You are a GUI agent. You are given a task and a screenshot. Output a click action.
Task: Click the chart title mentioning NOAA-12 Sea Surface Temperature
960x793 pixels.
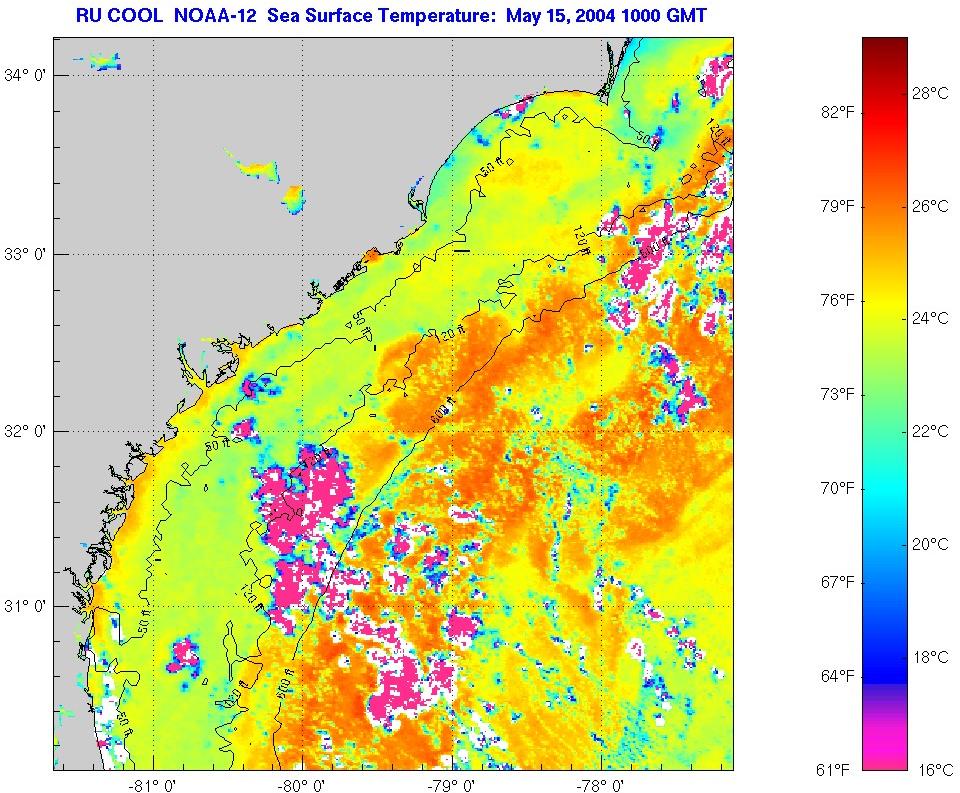(391, 15)
